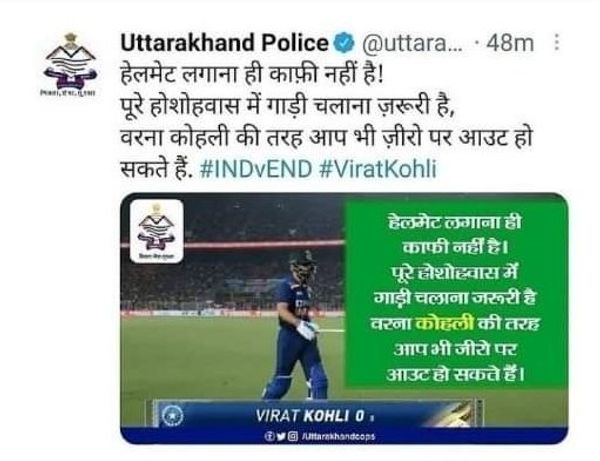Click the BCCI emblem on scoreboard banner

173,416
